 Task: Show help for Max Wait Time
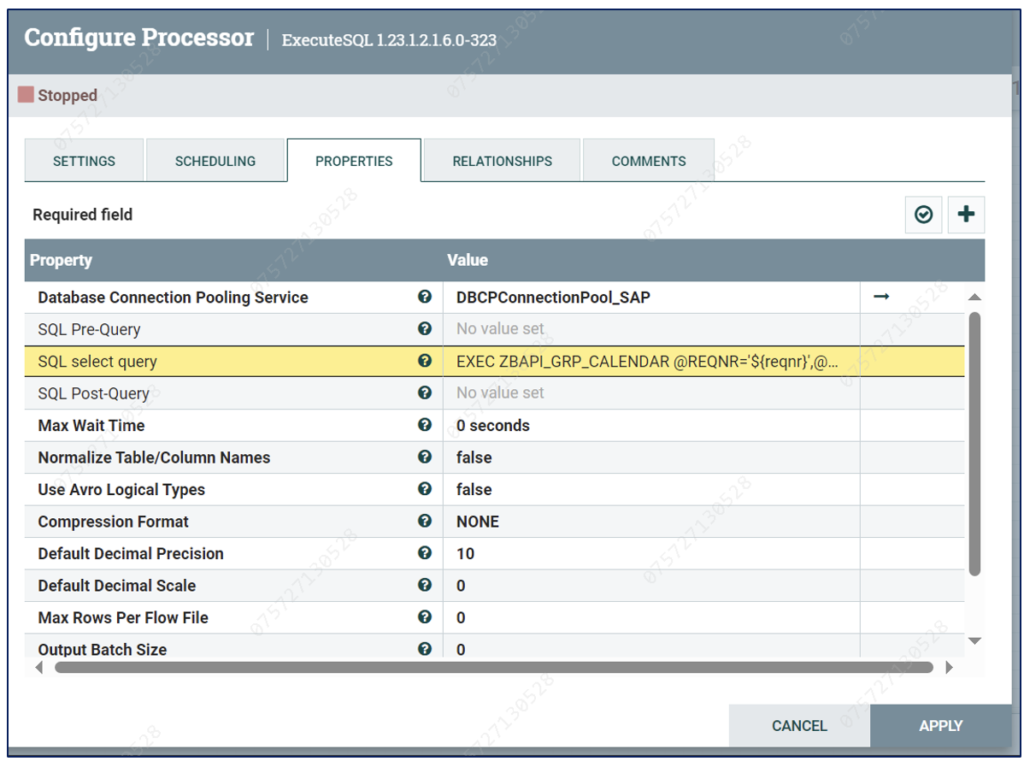424,425
